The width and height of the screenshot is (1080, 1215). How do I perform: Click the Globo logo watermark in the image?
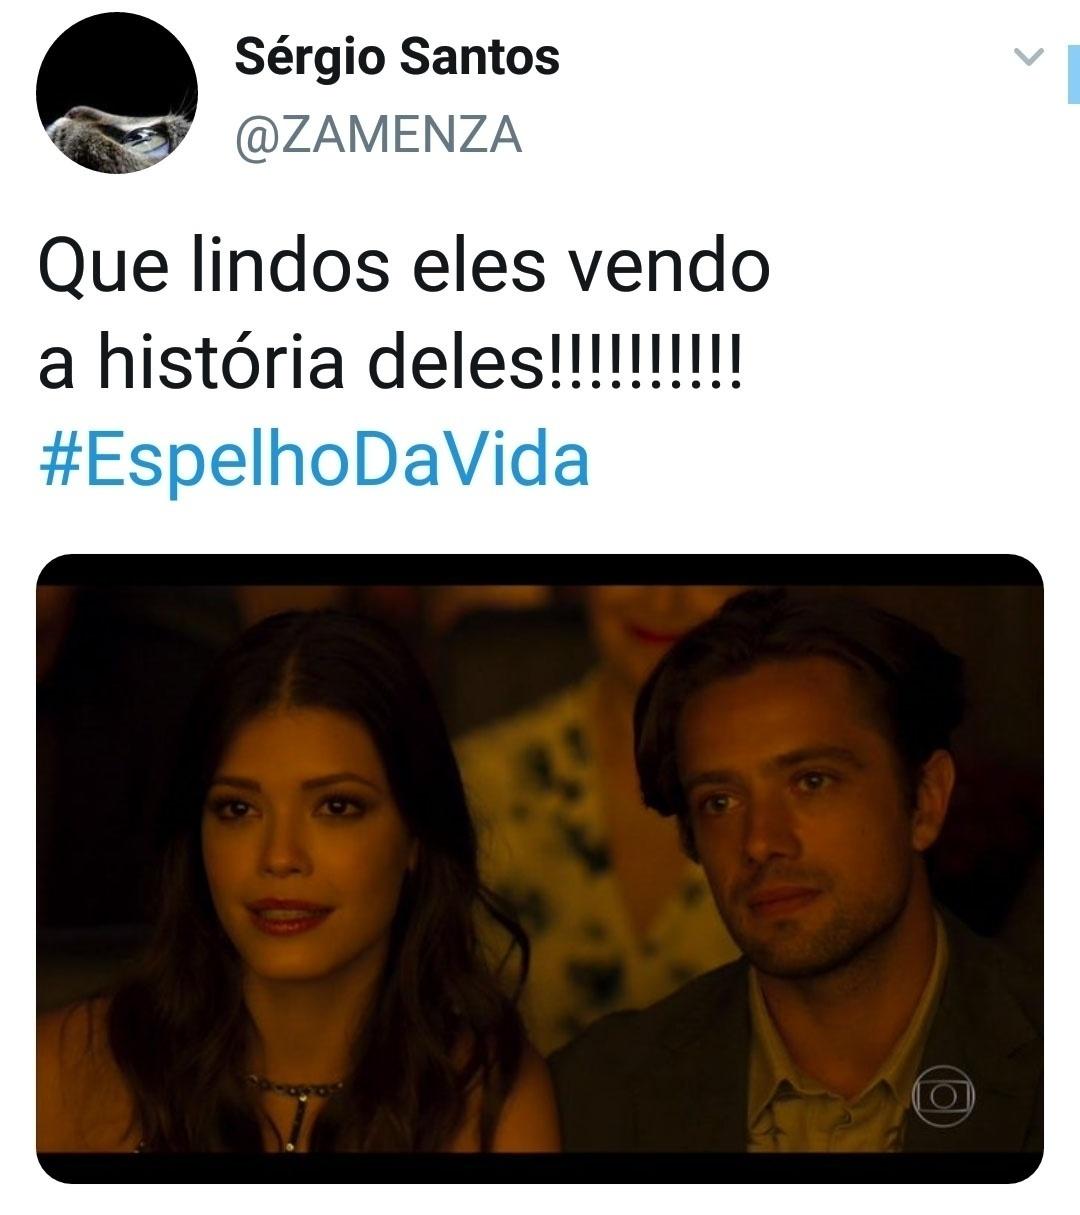pos(942,1097)
